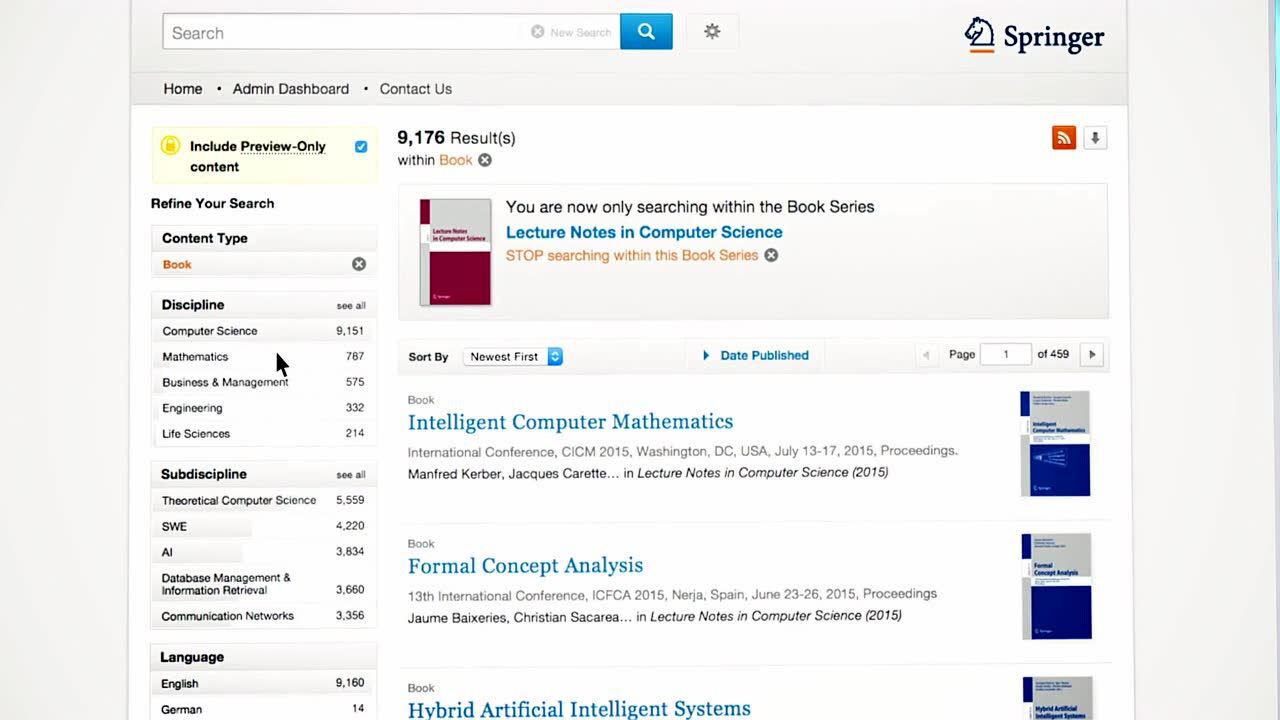Stop searching within this Book Series

pyautogui.click(x=632, y=256)
